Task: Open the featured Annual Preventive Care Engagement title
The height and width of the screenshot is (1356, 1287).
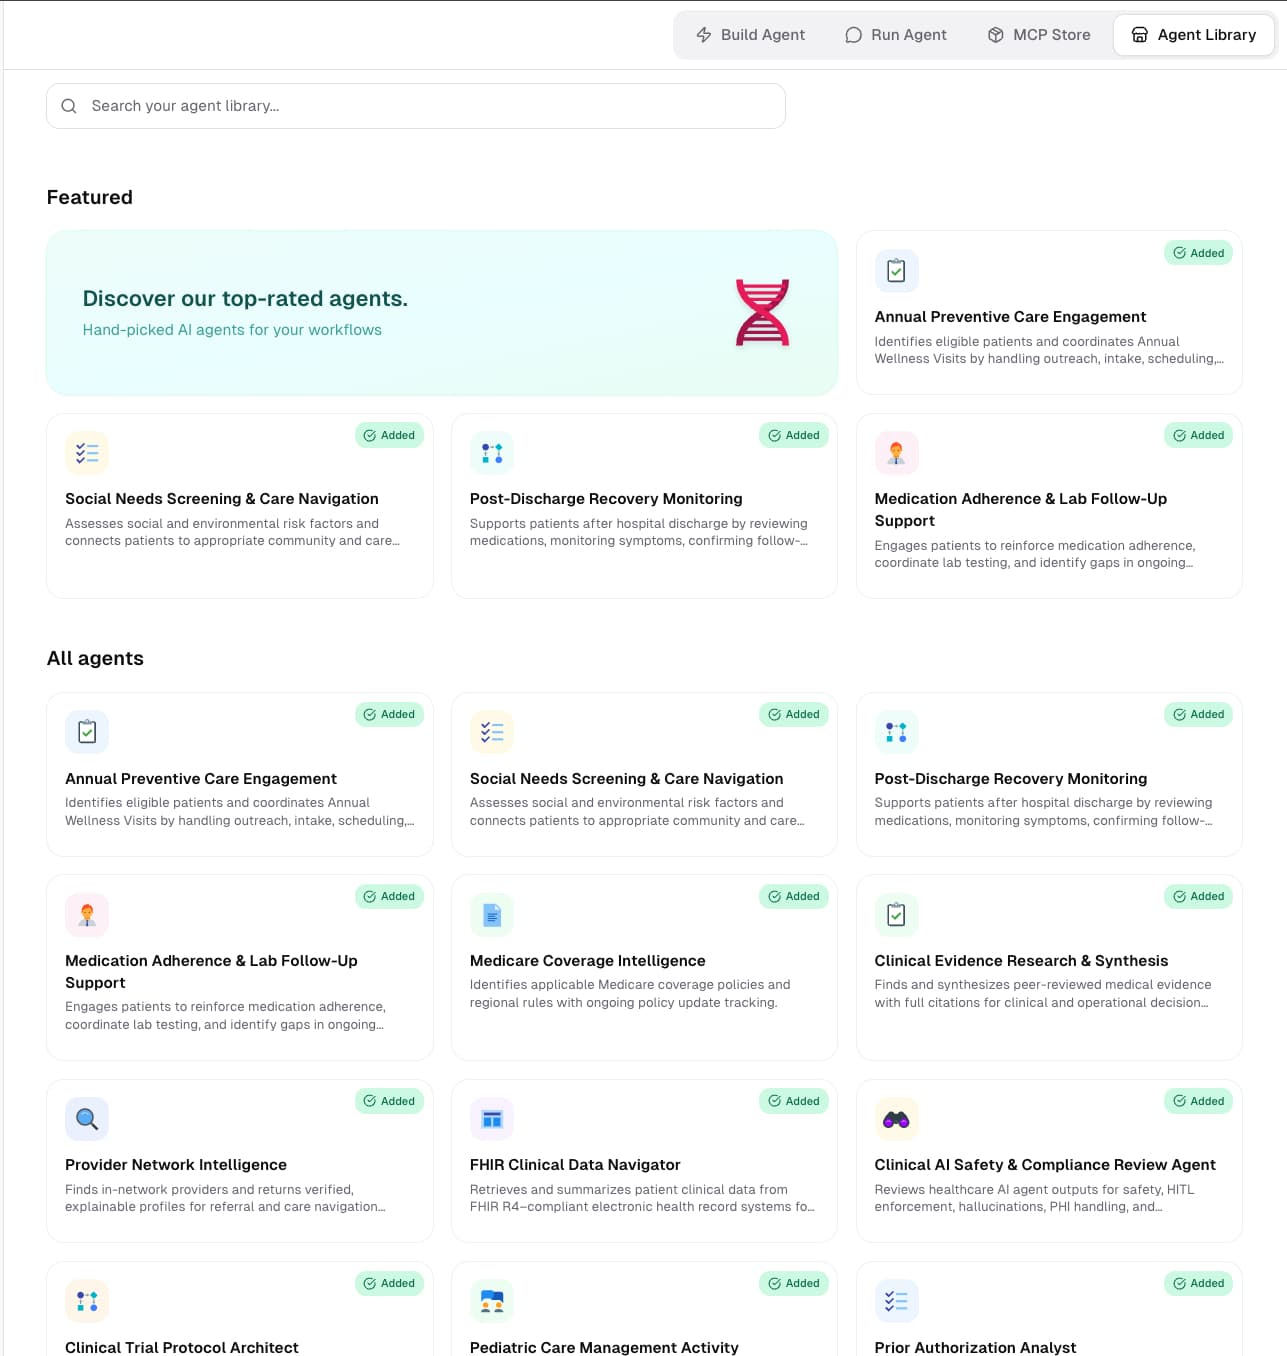Action: click(x=1010, y=317)
